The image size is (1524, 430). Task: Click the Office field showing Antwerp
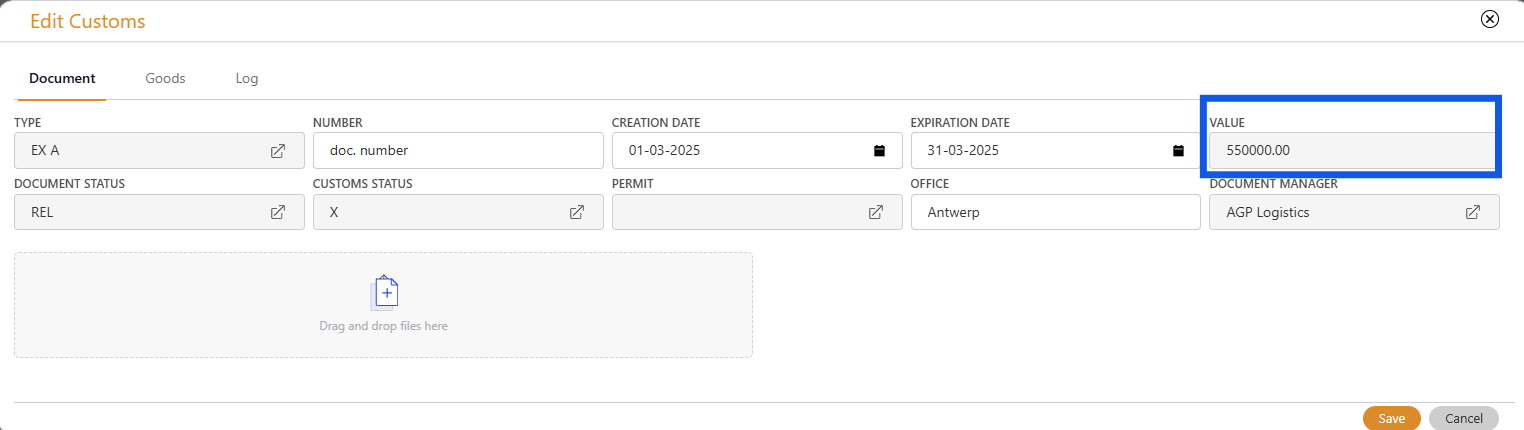1055,212
